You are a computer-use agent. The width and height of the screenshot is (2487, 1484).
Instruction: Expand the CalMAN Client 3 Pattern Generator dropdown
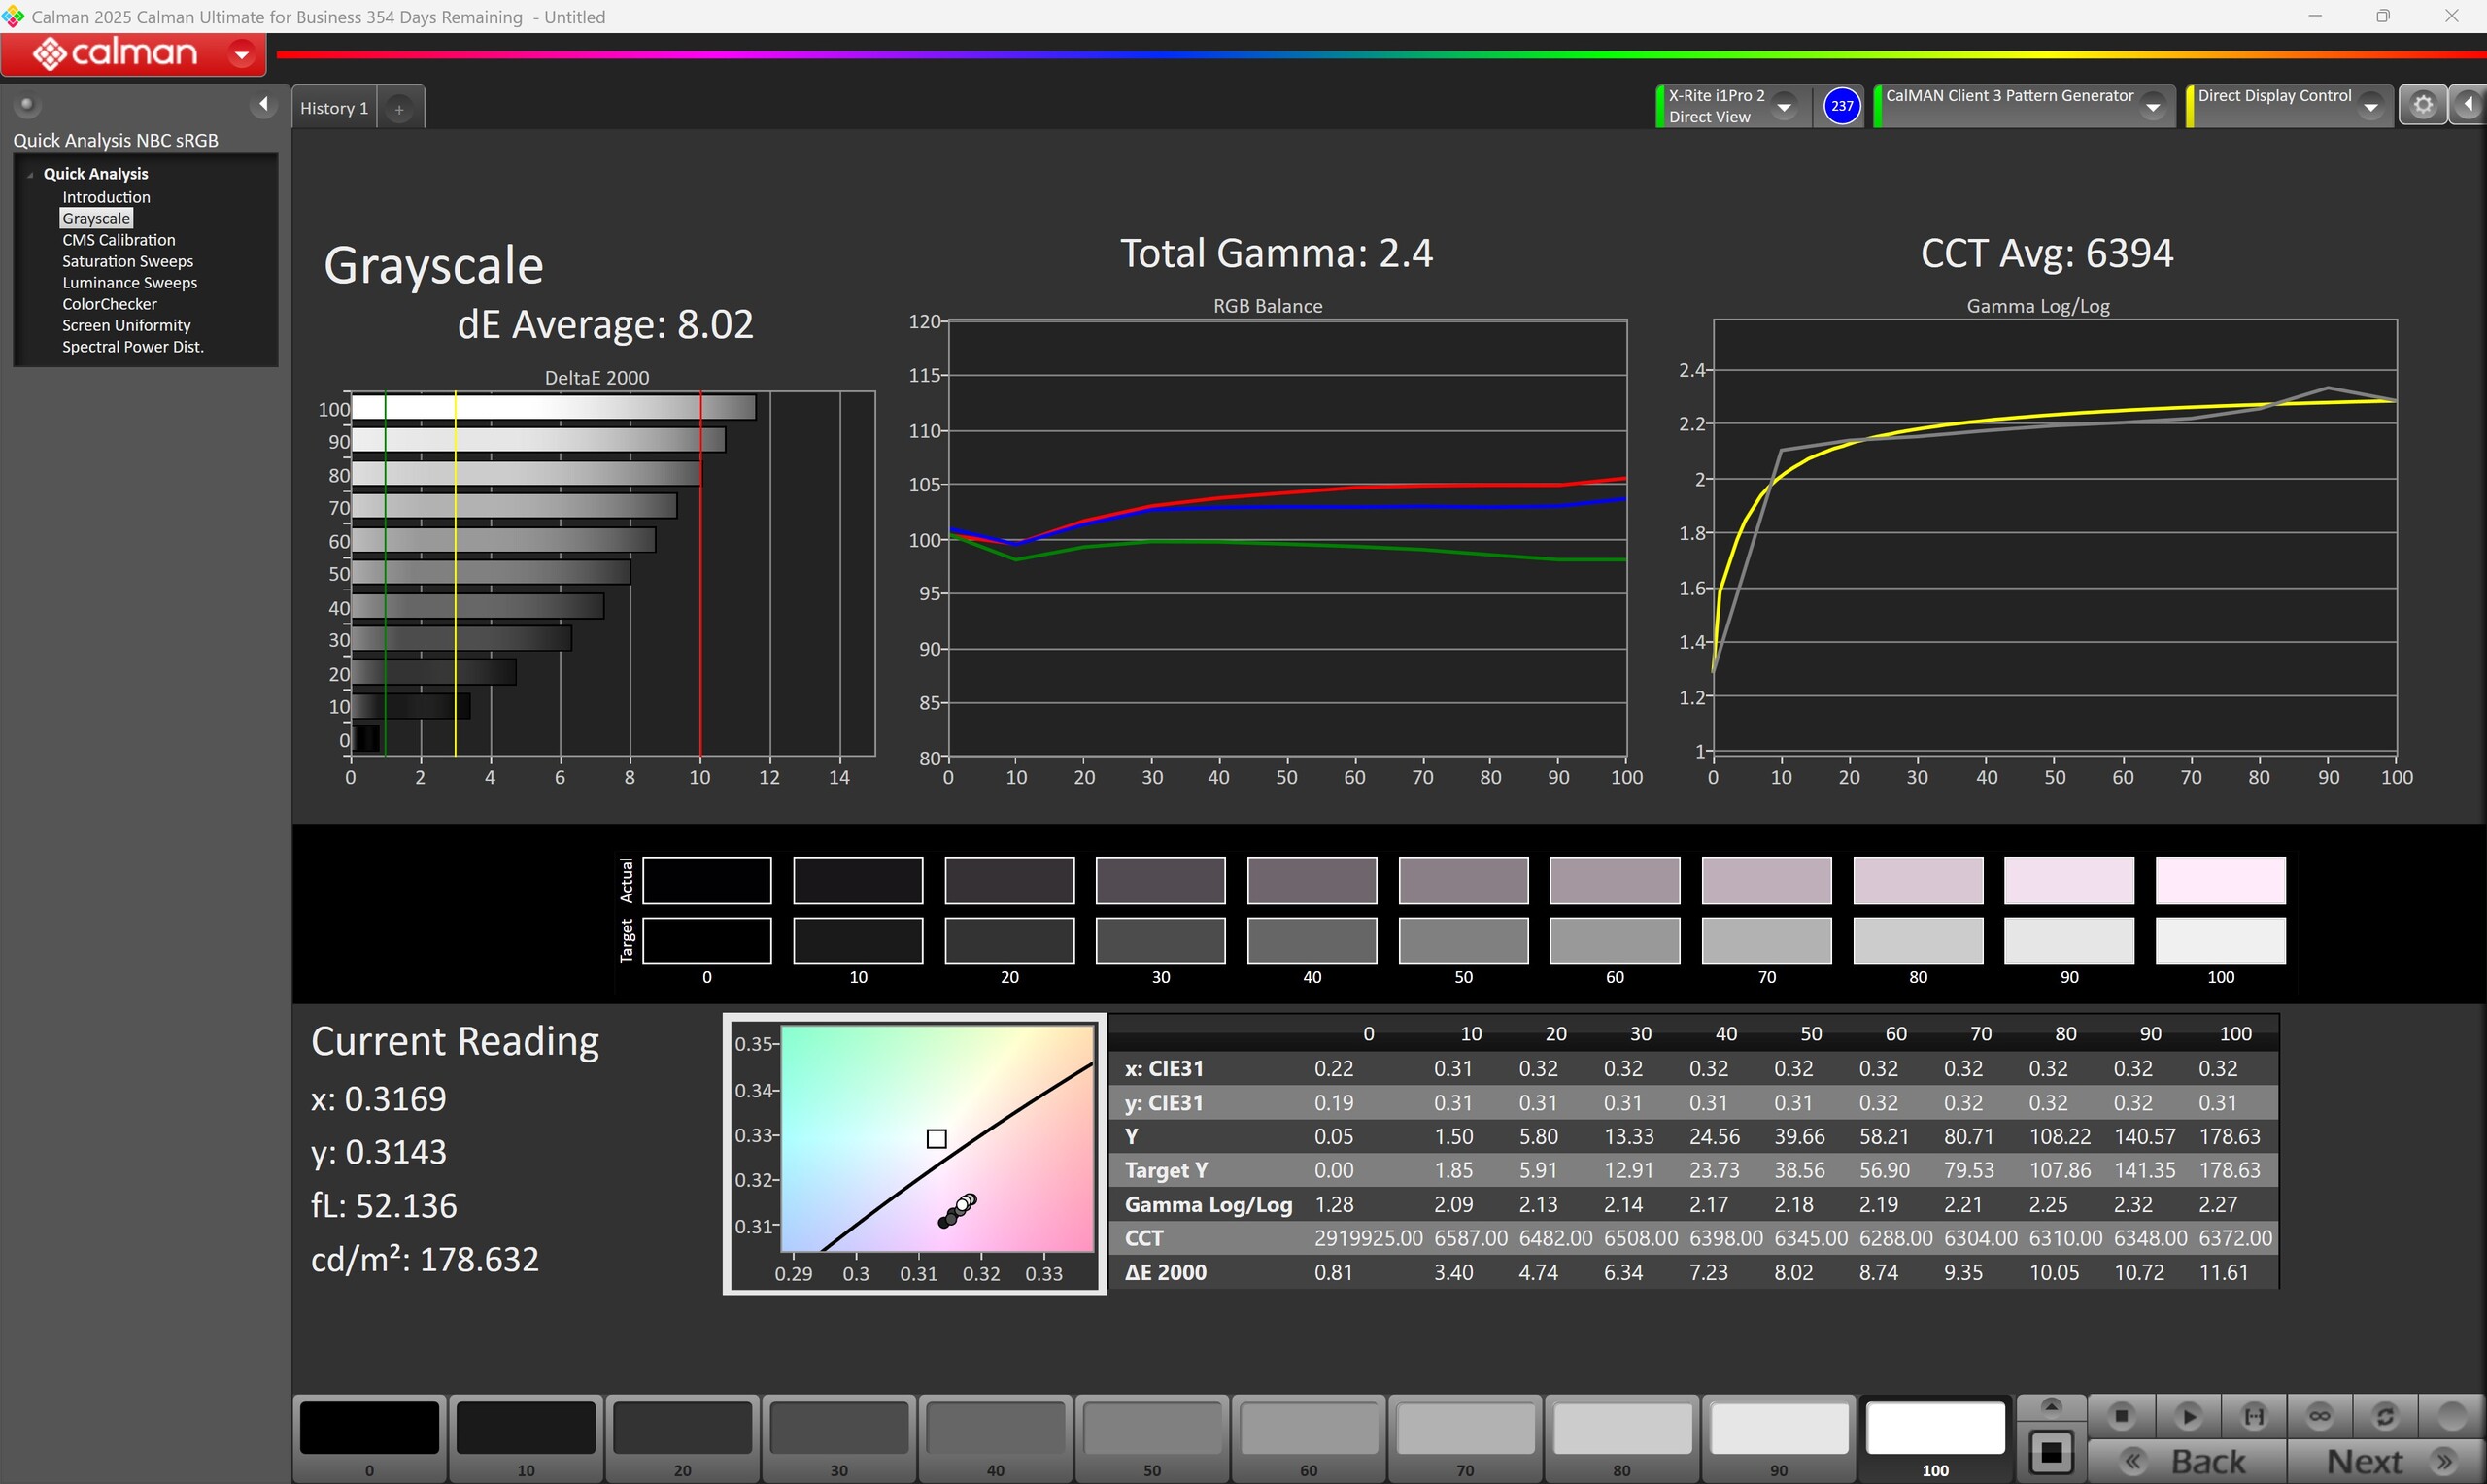[2153, 107]
